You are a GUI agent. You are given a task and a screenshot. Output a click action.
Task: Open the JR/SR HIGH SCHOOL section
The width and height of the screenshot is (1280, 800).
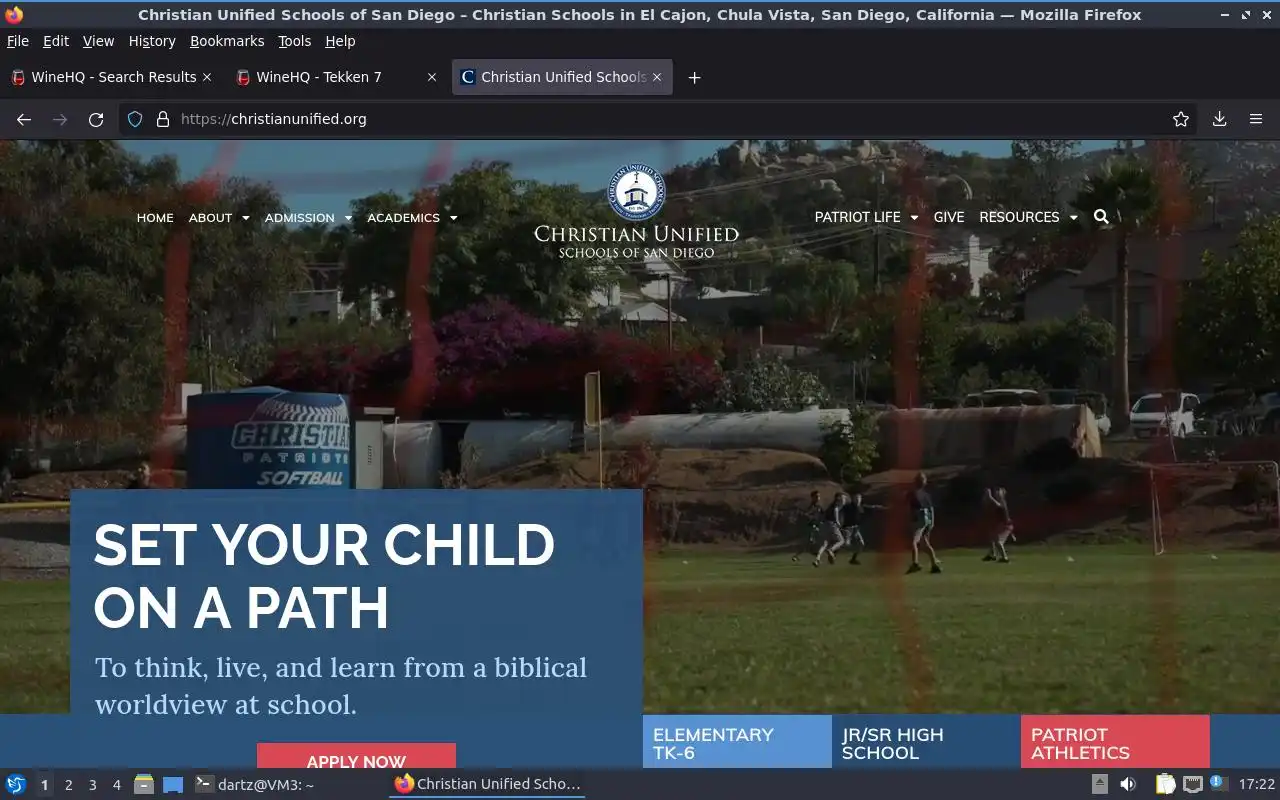[x=926, y=742]
